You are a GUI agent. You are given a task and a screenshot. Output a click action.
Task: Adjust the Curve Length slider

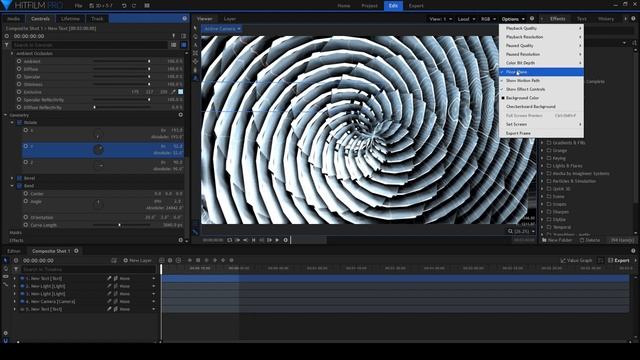122,225
